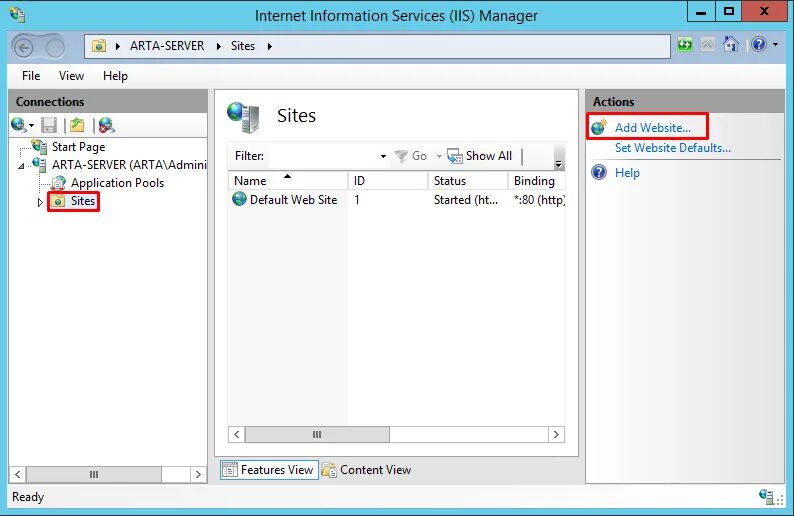794x516 pixels.
Task: Click the left arrow of the Connections scrollbar
Action: click(18, 474)
